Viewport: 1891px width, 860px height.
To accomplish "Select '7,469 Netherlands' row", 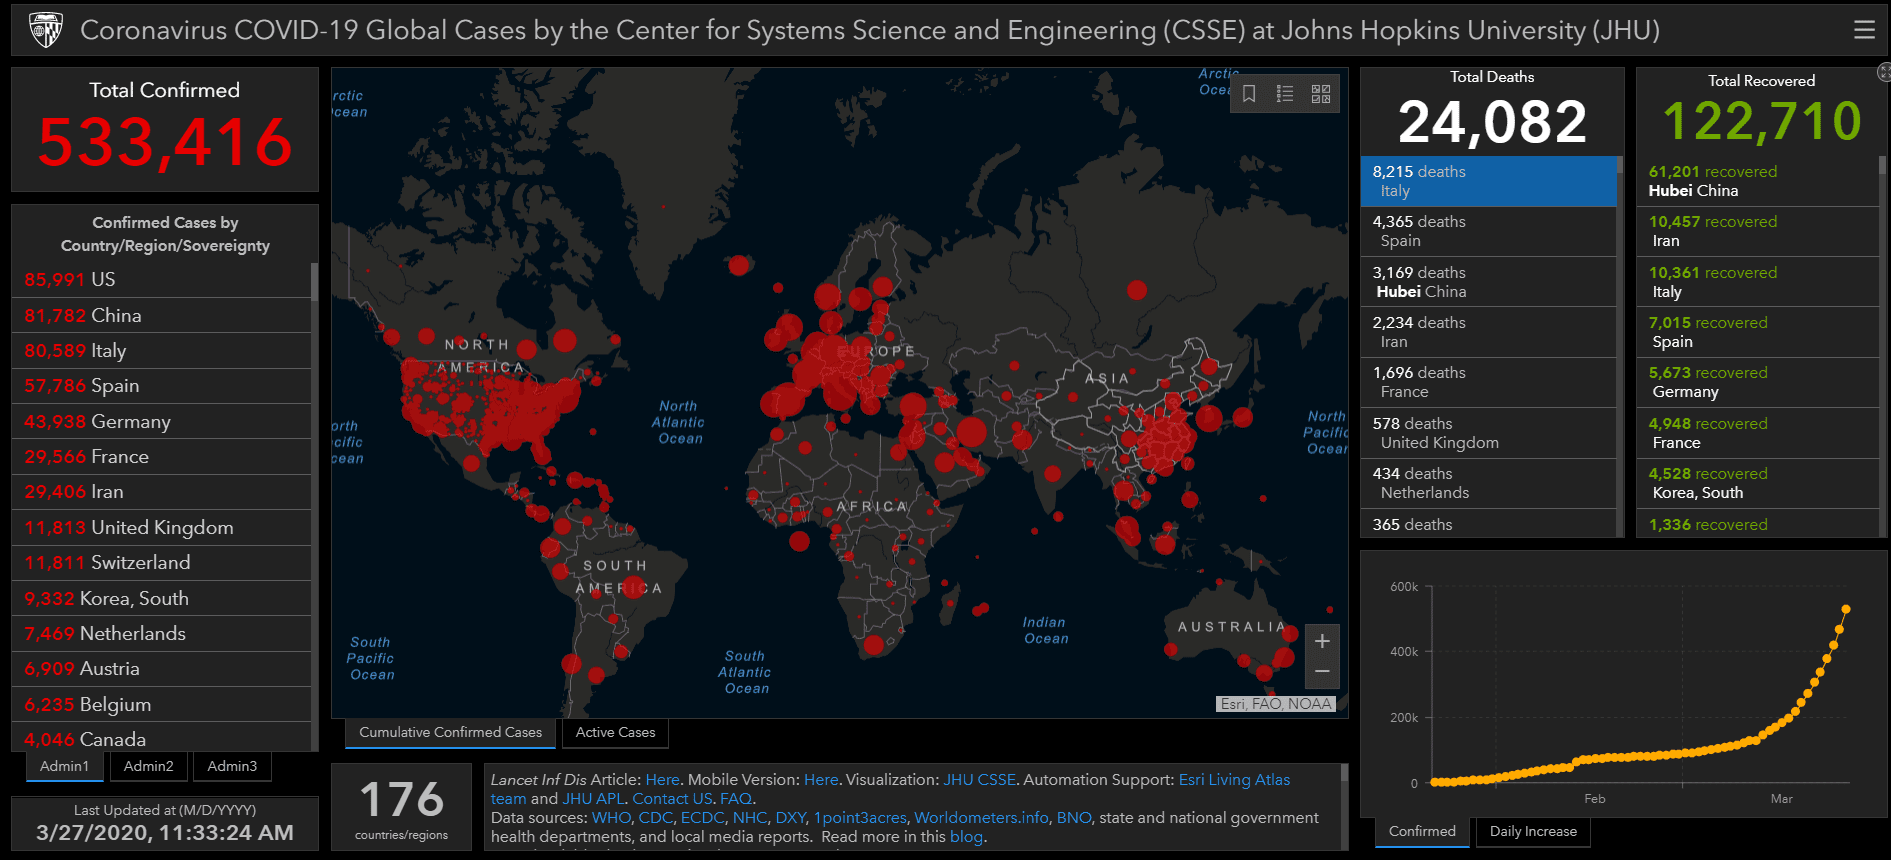I will tap(161, 634).
